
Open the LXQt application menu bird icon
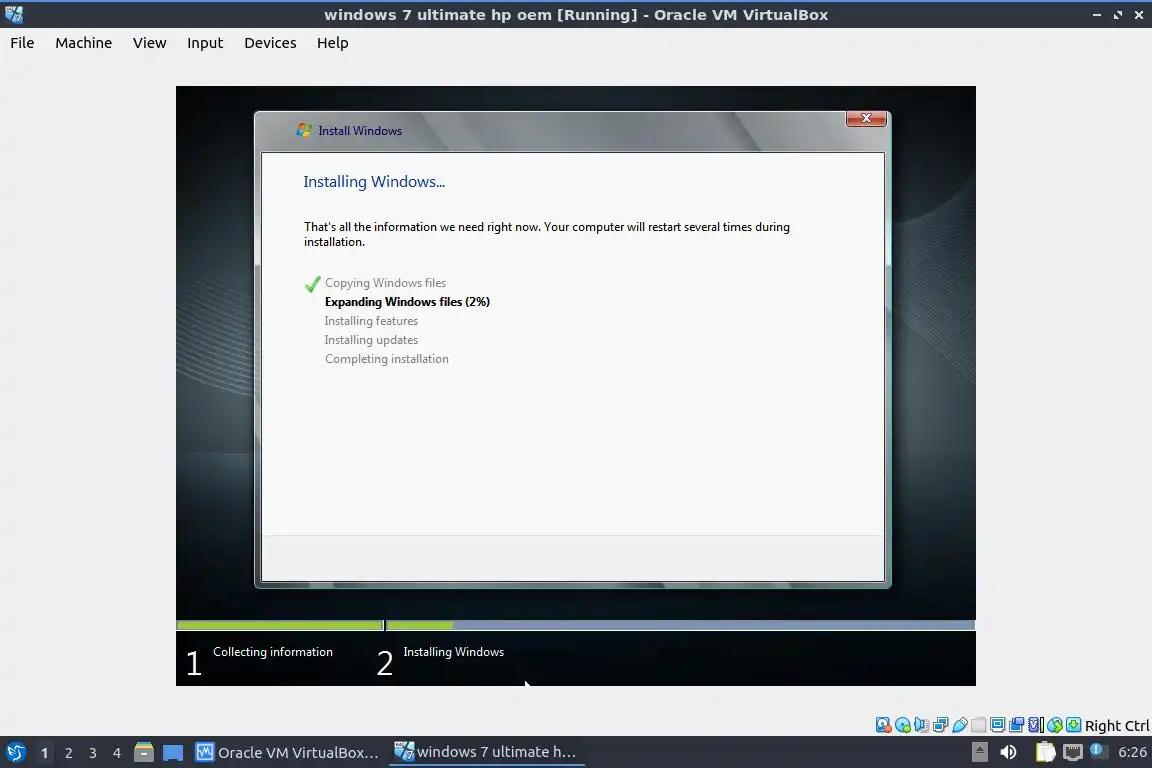(15, 752)
